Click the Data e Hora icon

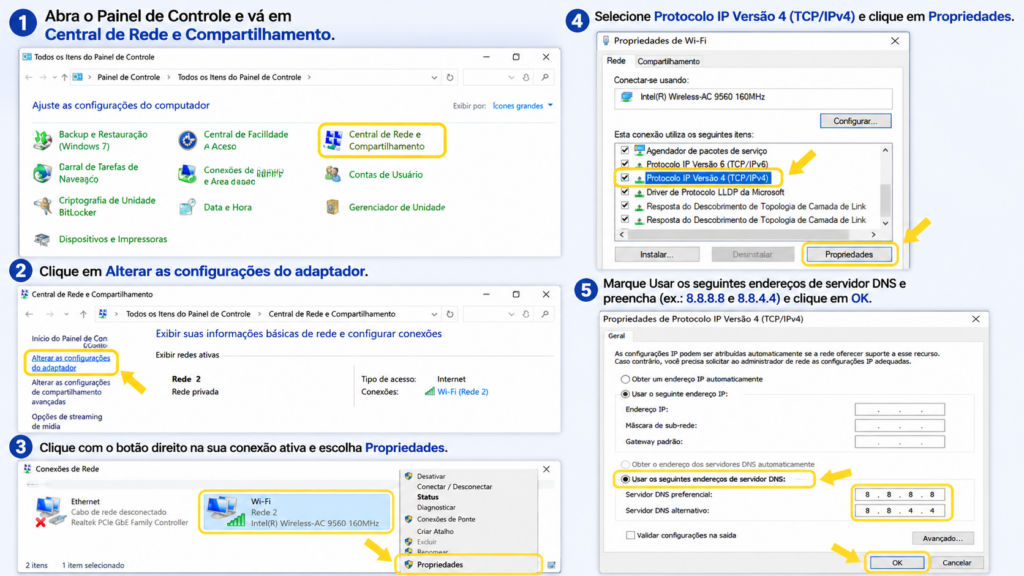coord(187,207)
